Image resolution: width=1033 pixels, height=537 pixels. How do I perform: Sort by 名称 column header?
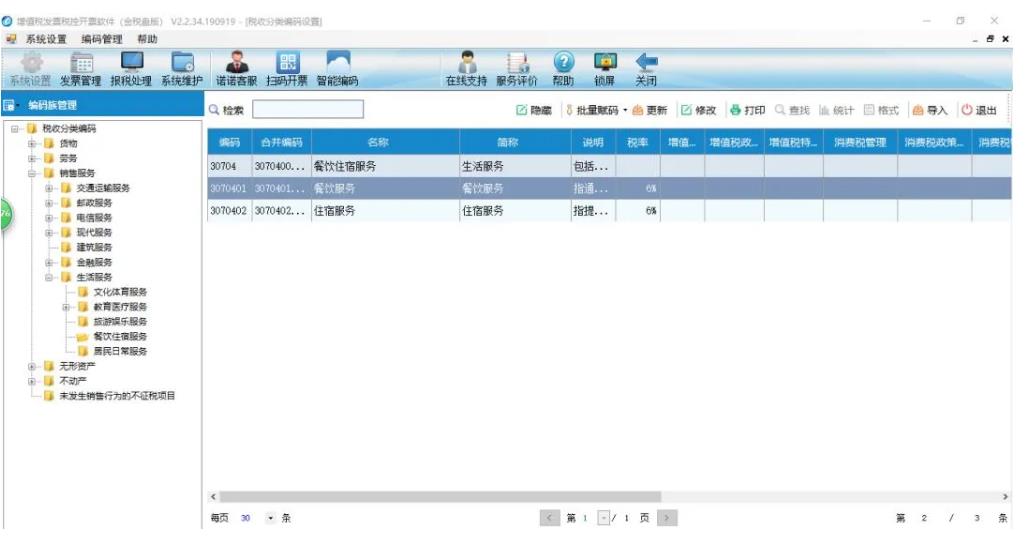click(385, 142)
